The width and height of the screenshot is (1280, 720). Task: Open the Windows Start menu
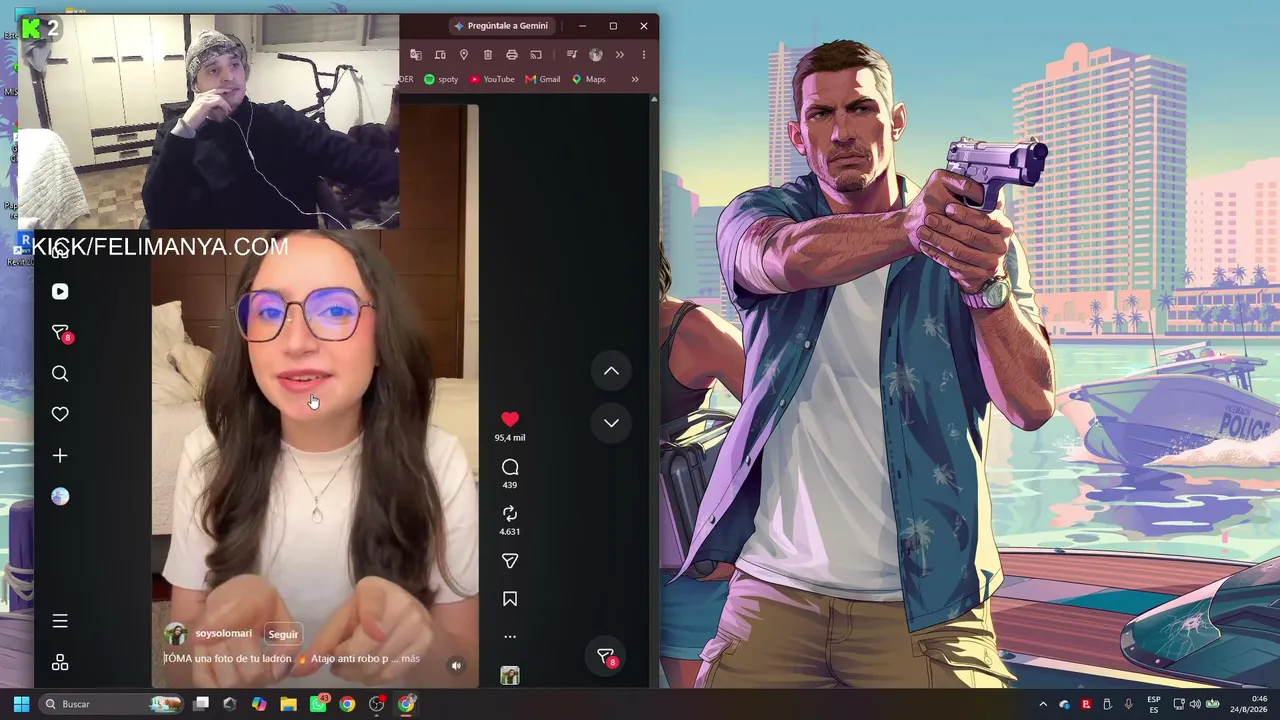[21, 704]
